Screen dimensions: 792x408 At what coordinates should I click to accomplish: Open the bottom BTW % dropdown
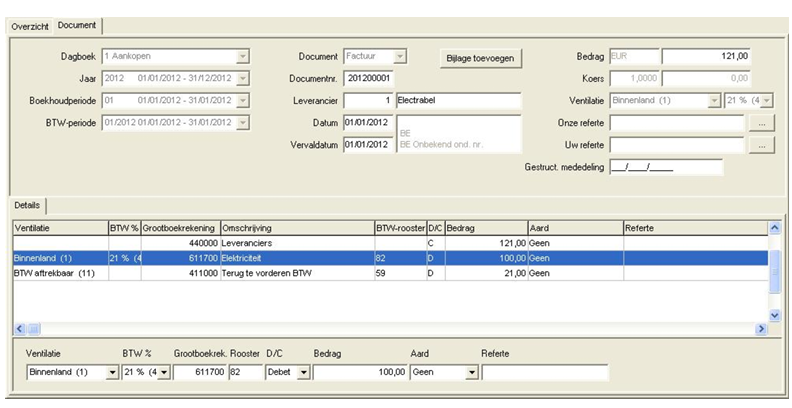click(164, 373)
